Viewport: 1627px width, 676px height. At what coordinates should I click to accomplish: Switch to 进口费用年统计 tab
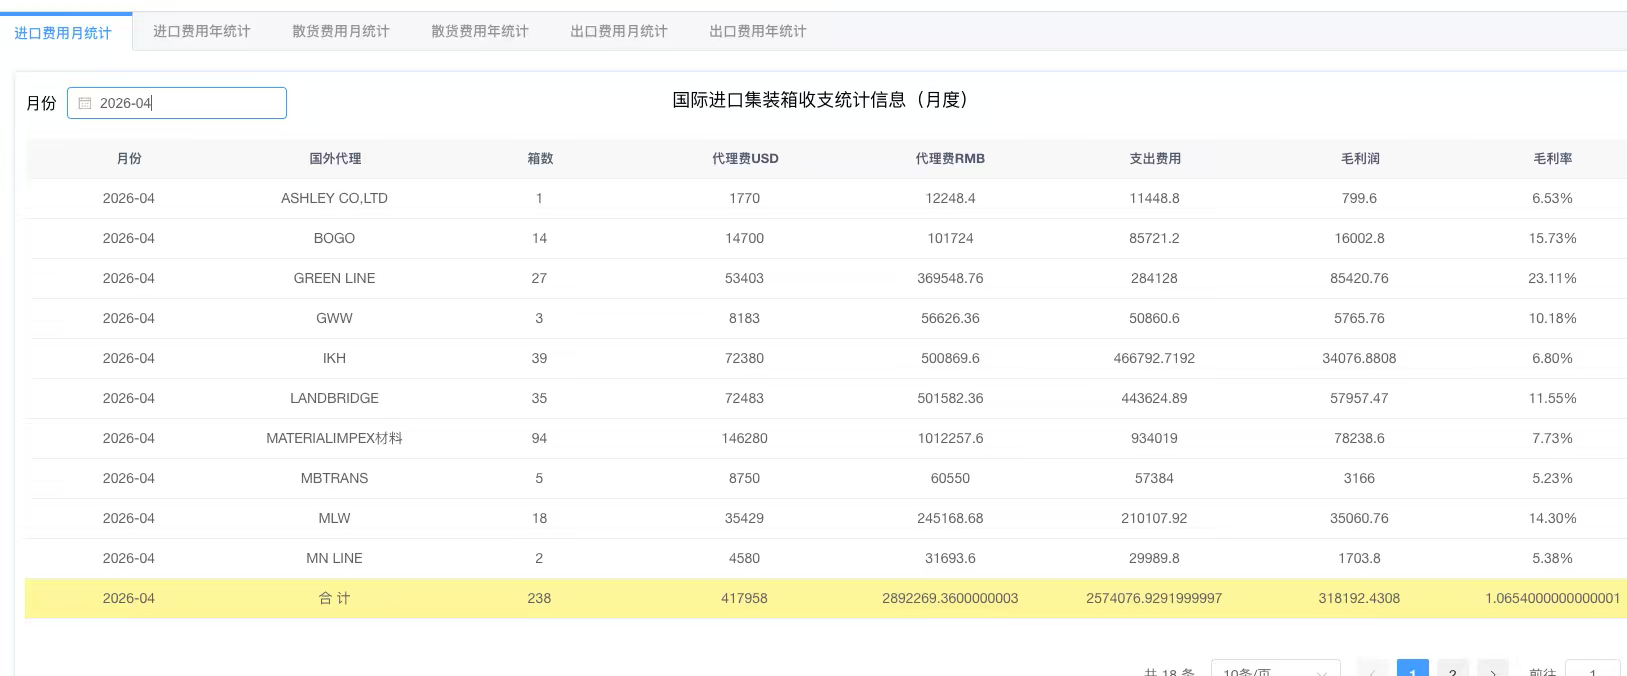[x=202, y=32]
